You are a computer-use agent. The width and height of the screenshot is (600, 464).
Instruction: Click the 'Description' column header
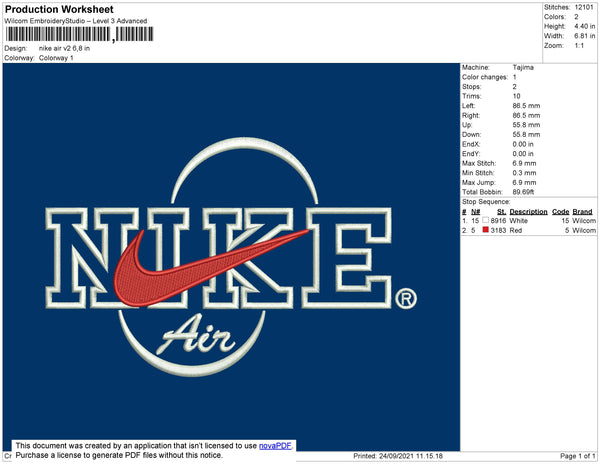click(528, 212)
